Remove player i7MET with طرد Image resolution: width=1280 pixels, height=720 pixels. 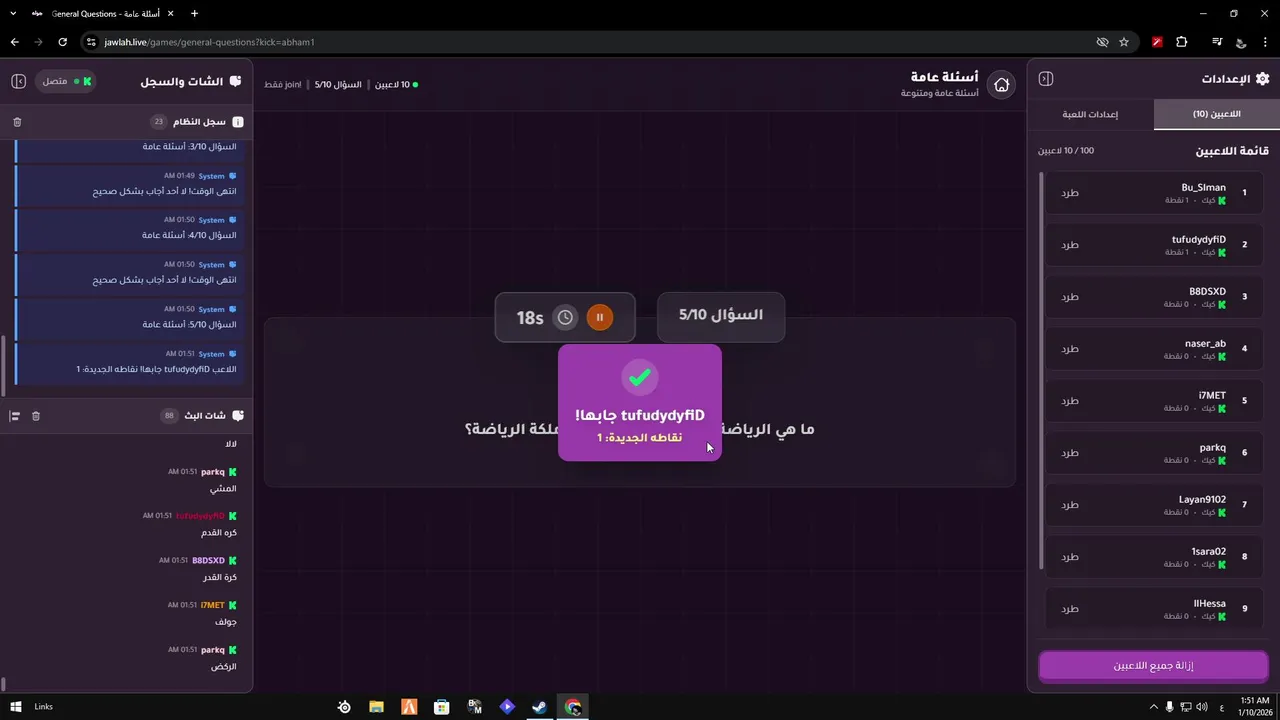tap(1070, 401)
